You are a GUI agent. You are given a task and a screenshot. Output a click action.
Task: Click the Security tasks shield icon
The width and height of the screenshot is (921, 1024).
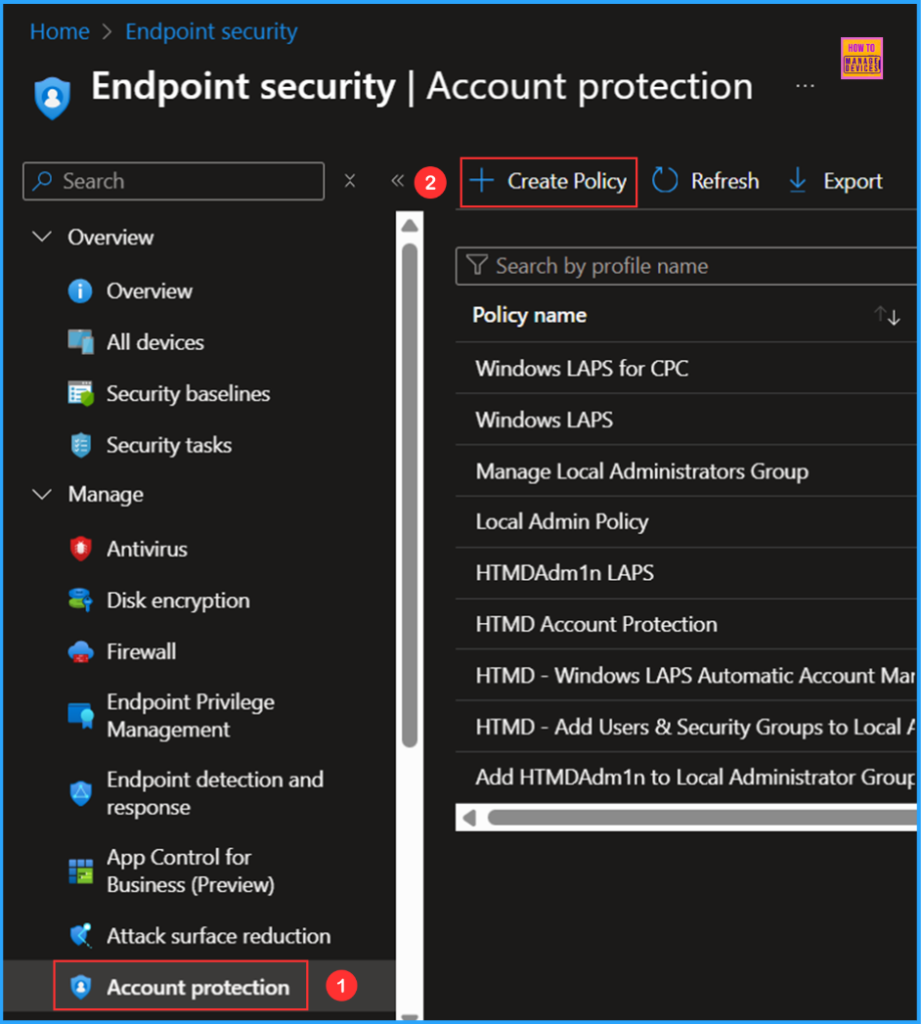click(x=80, y=445)
